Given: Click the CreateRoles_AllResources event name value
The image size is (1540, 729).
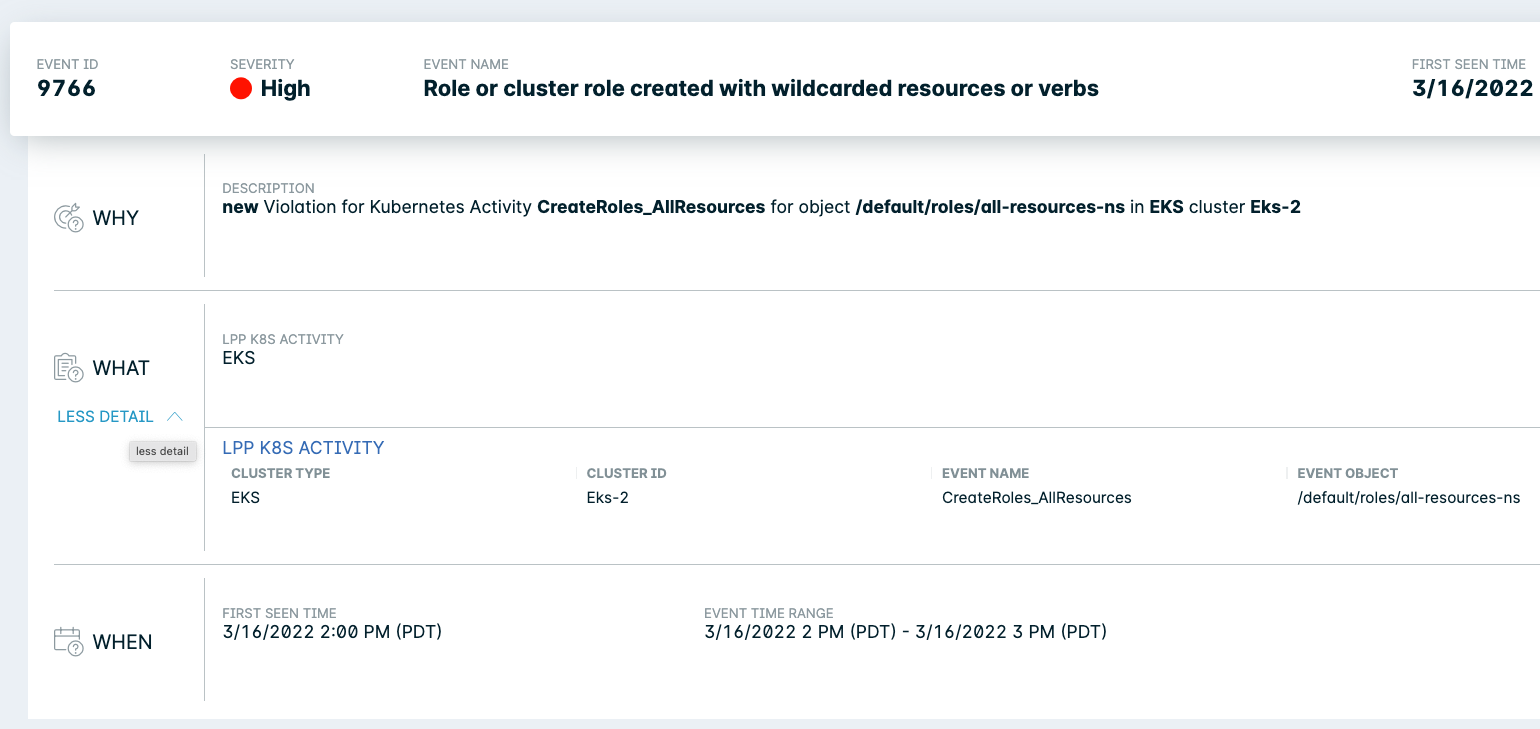Looking at the screenshot, I should (1036, 497).
